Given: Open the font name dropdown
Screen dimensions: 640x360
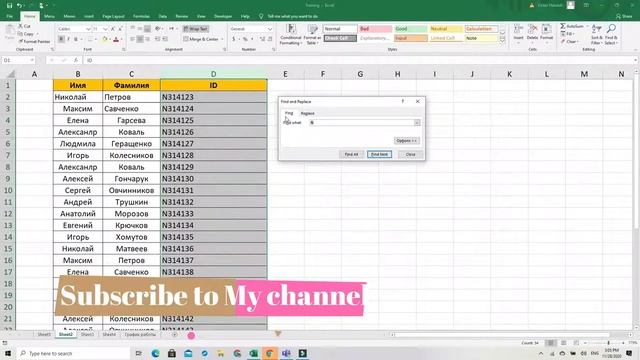Looking at the screenshot, I should 88,29.
